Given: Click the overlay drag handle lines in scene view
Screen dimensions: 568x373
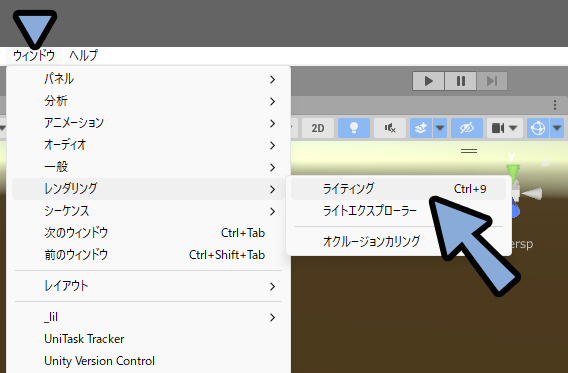Looking at the screenshot, I should coord(469,151).
